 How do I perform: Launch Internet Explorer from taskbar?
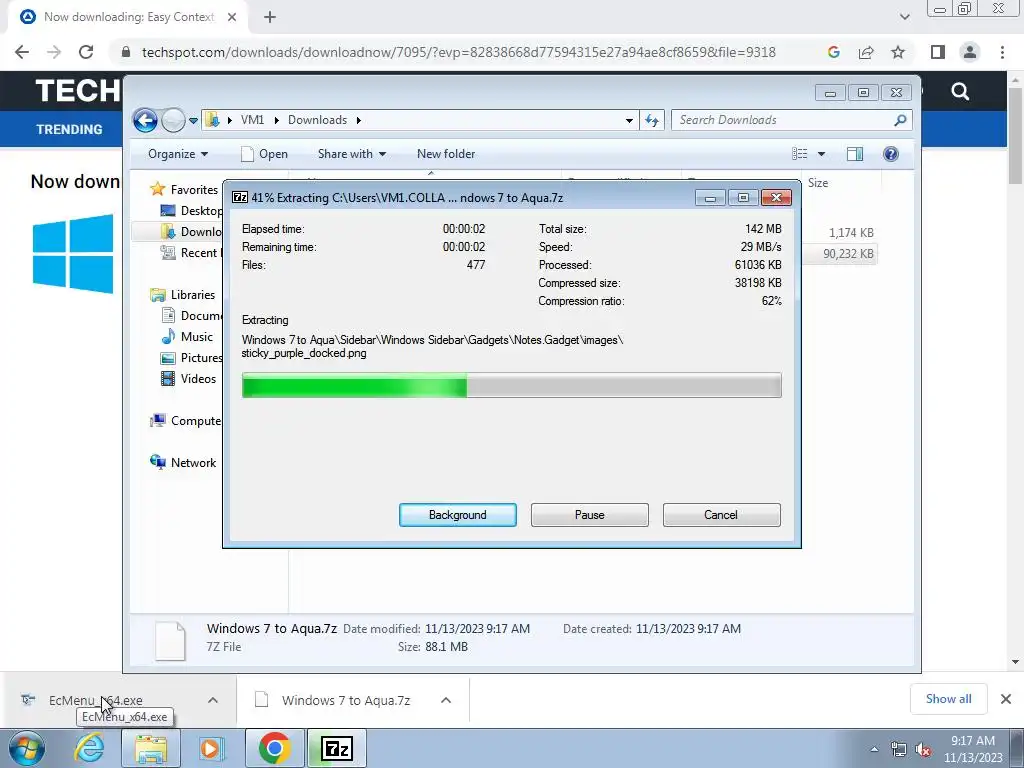pos(89,749)
